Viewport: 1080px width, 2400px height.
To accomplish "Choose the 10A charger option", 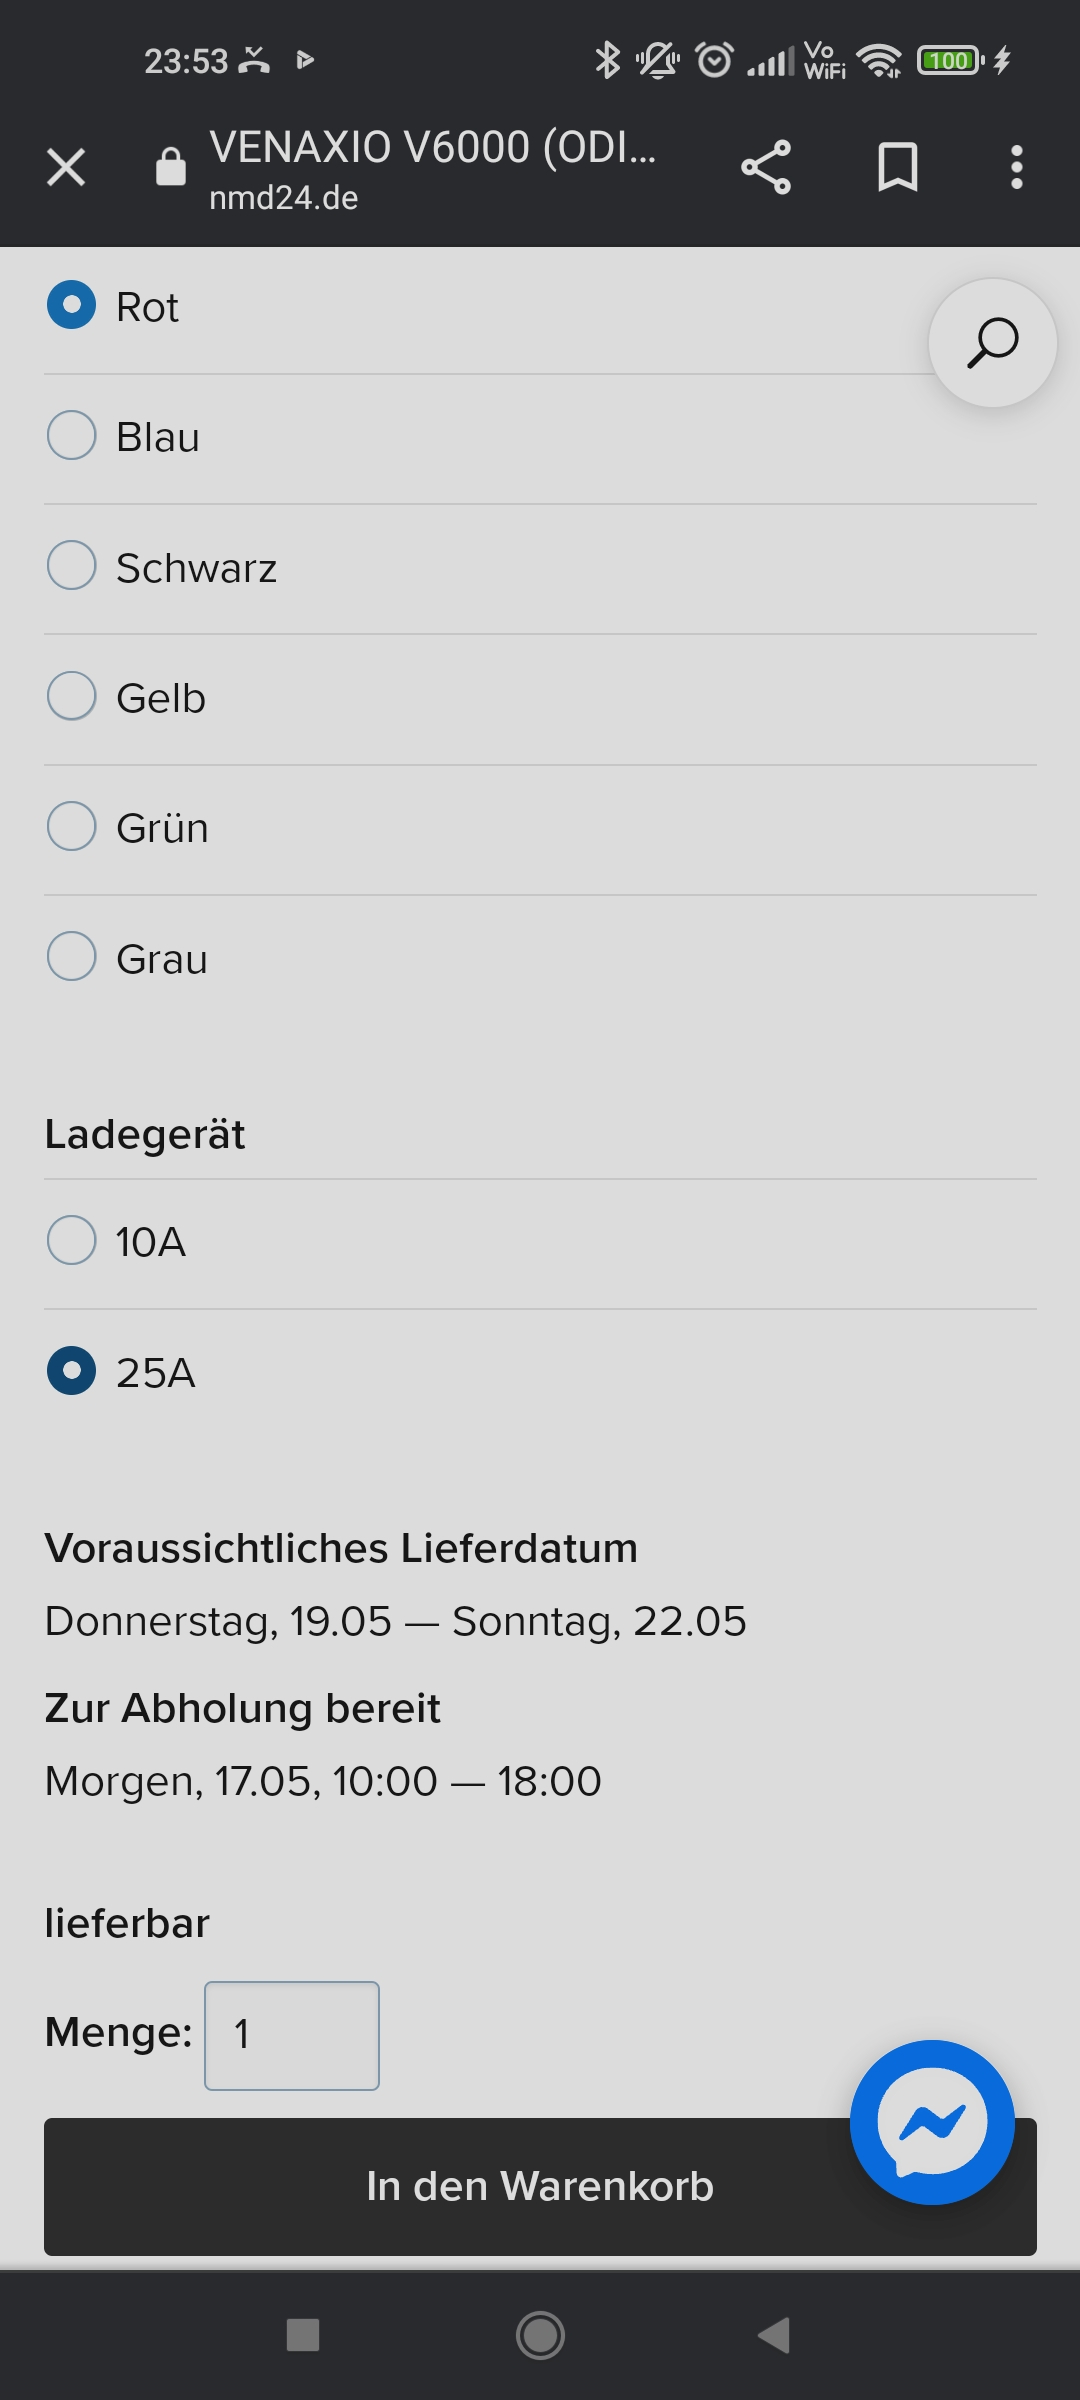I will tap(72, 1241).
